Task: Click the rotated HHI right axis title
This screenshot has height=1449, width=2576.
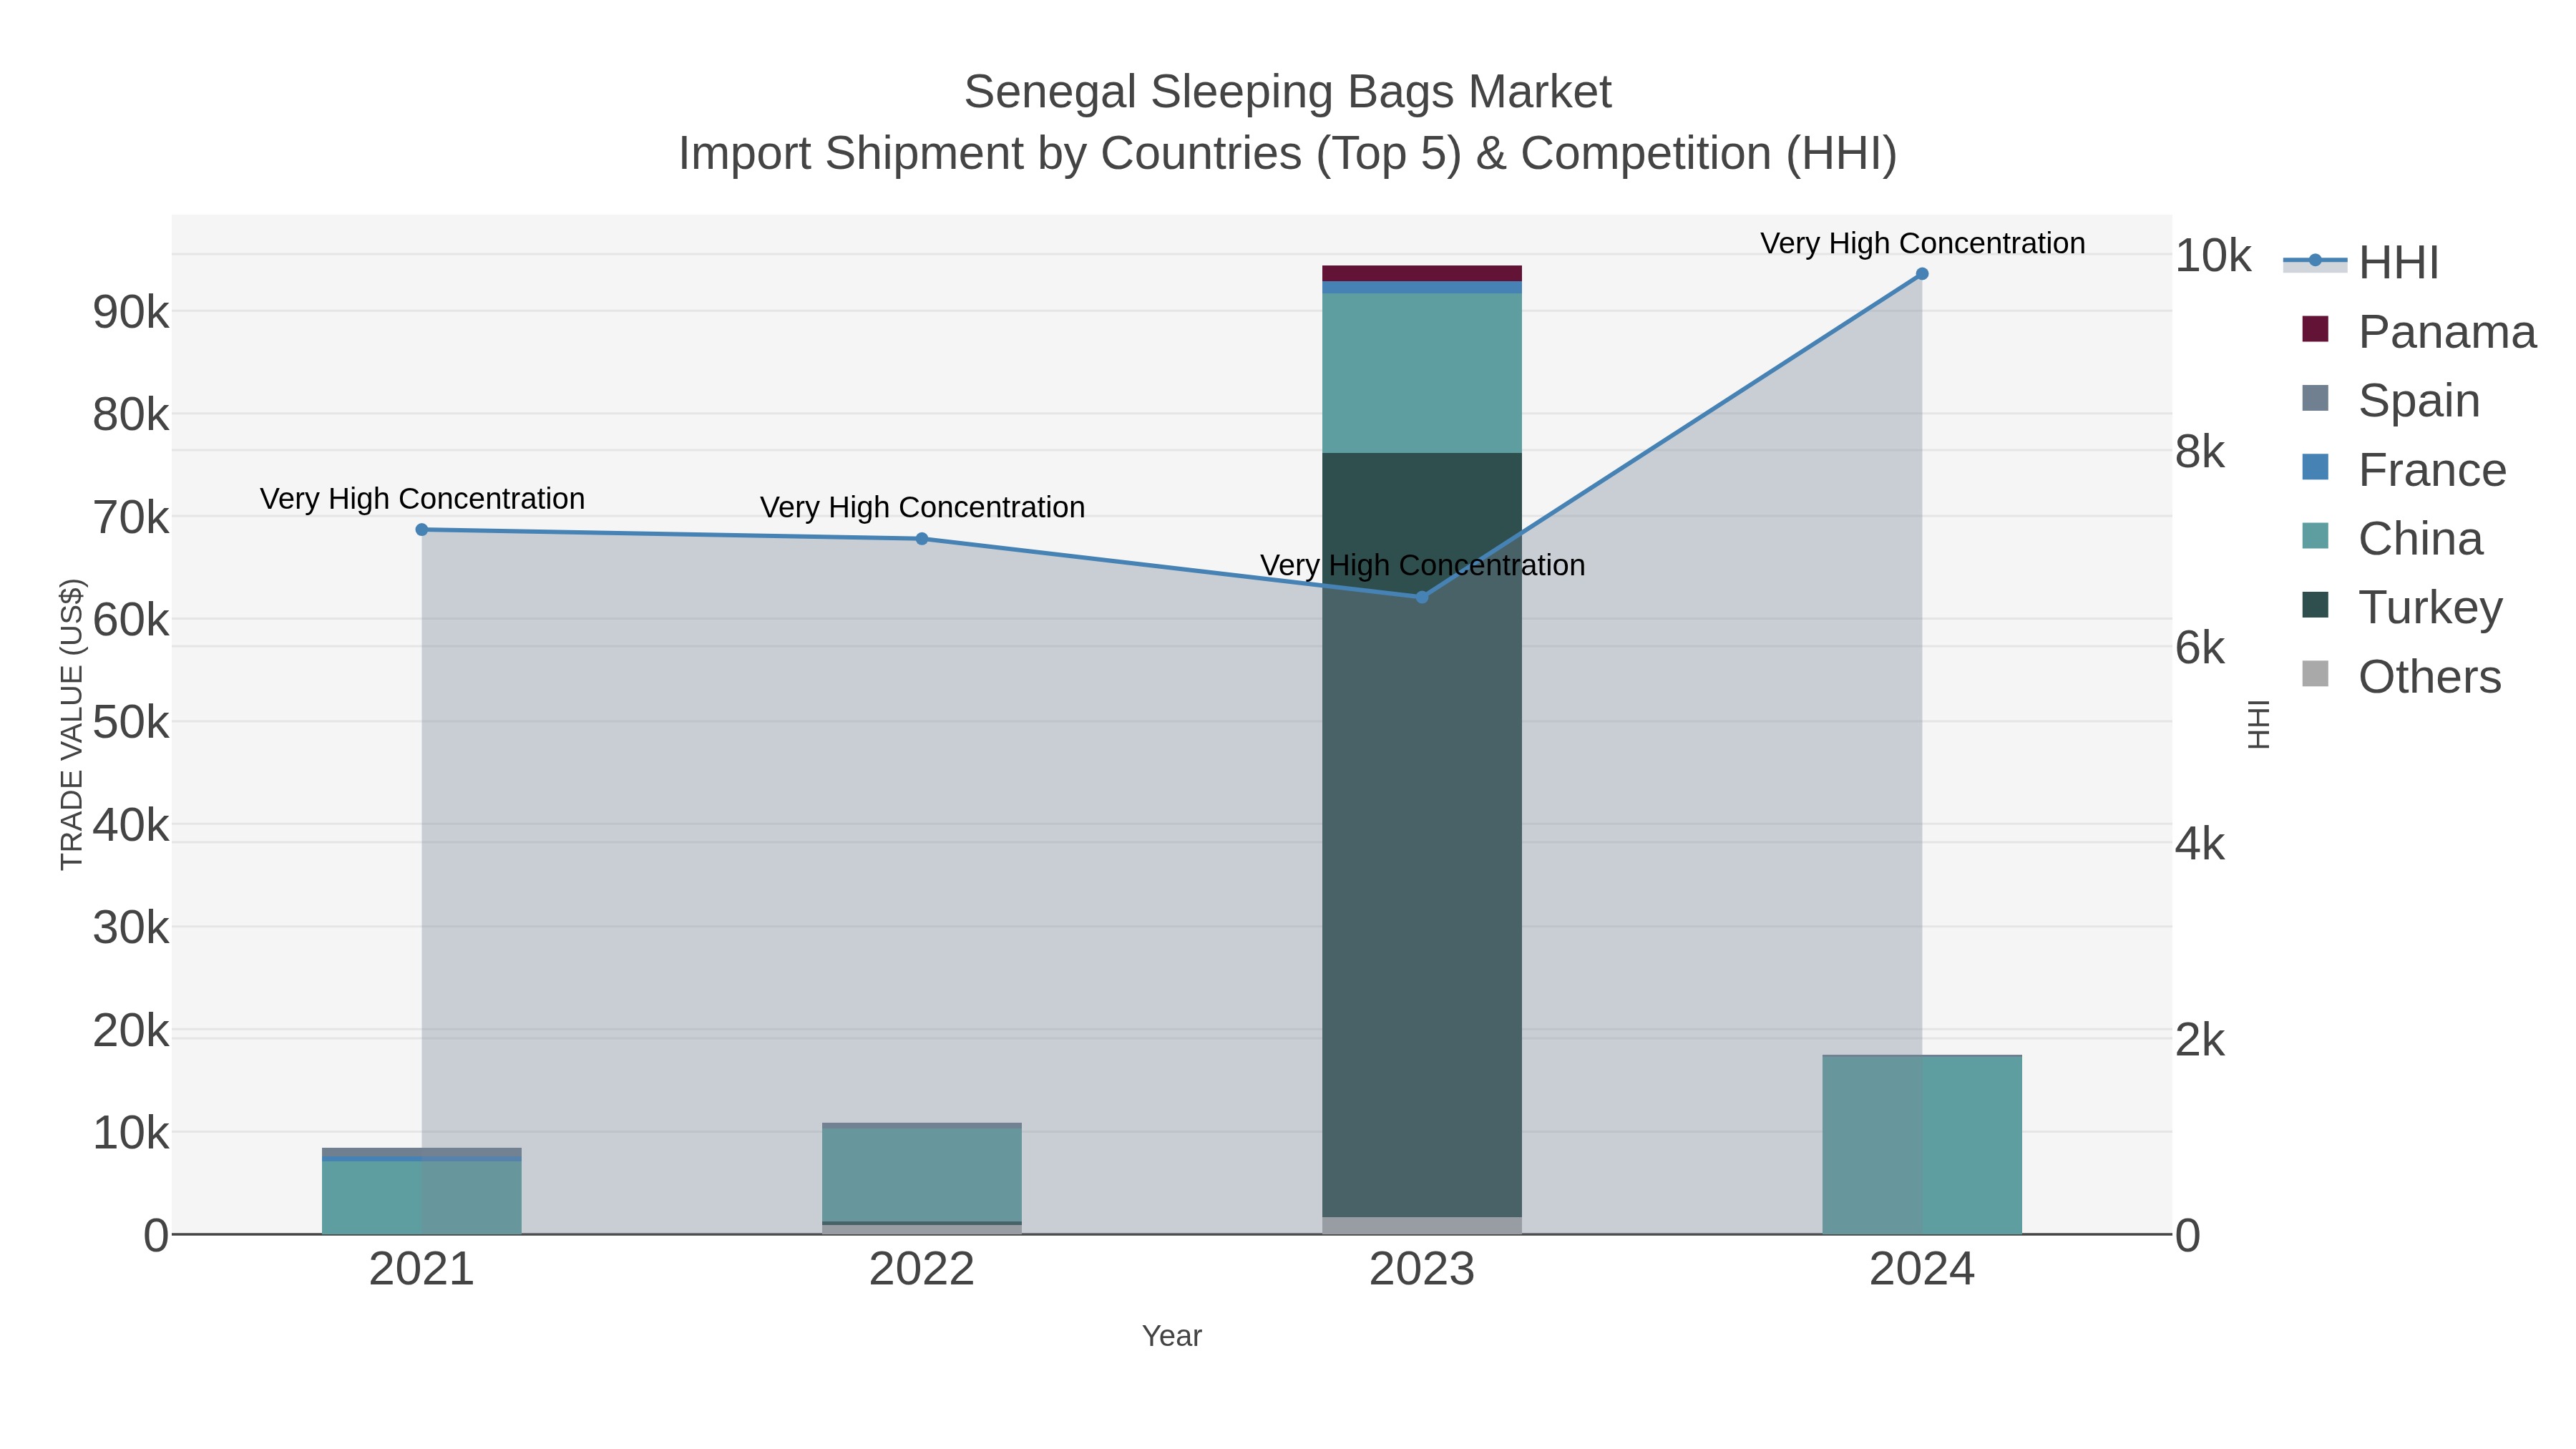Action: point(2259,724)
